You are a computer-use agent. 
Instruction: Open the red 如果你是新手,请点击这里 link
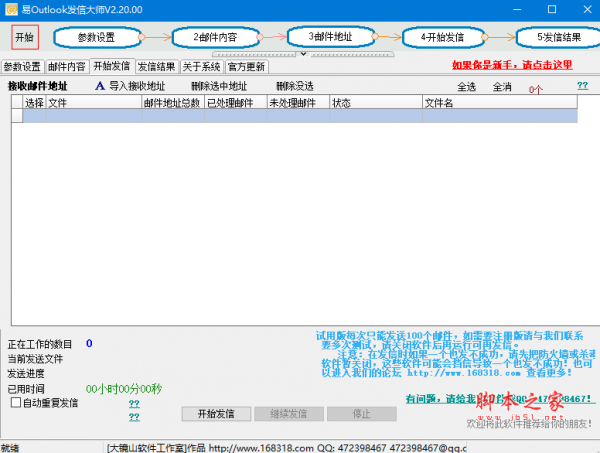(x=510, y=66)
